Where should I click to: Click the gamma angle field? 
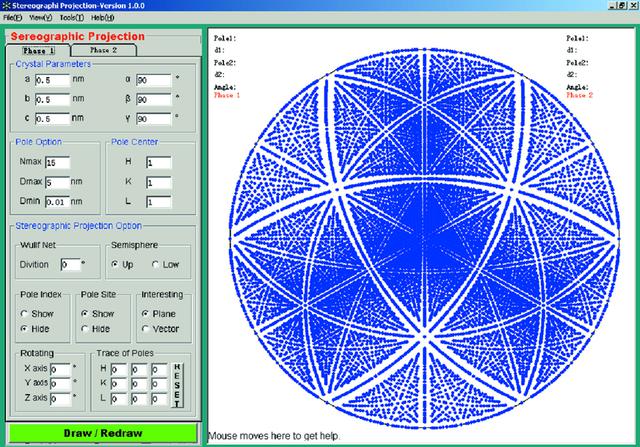(153, 119)
